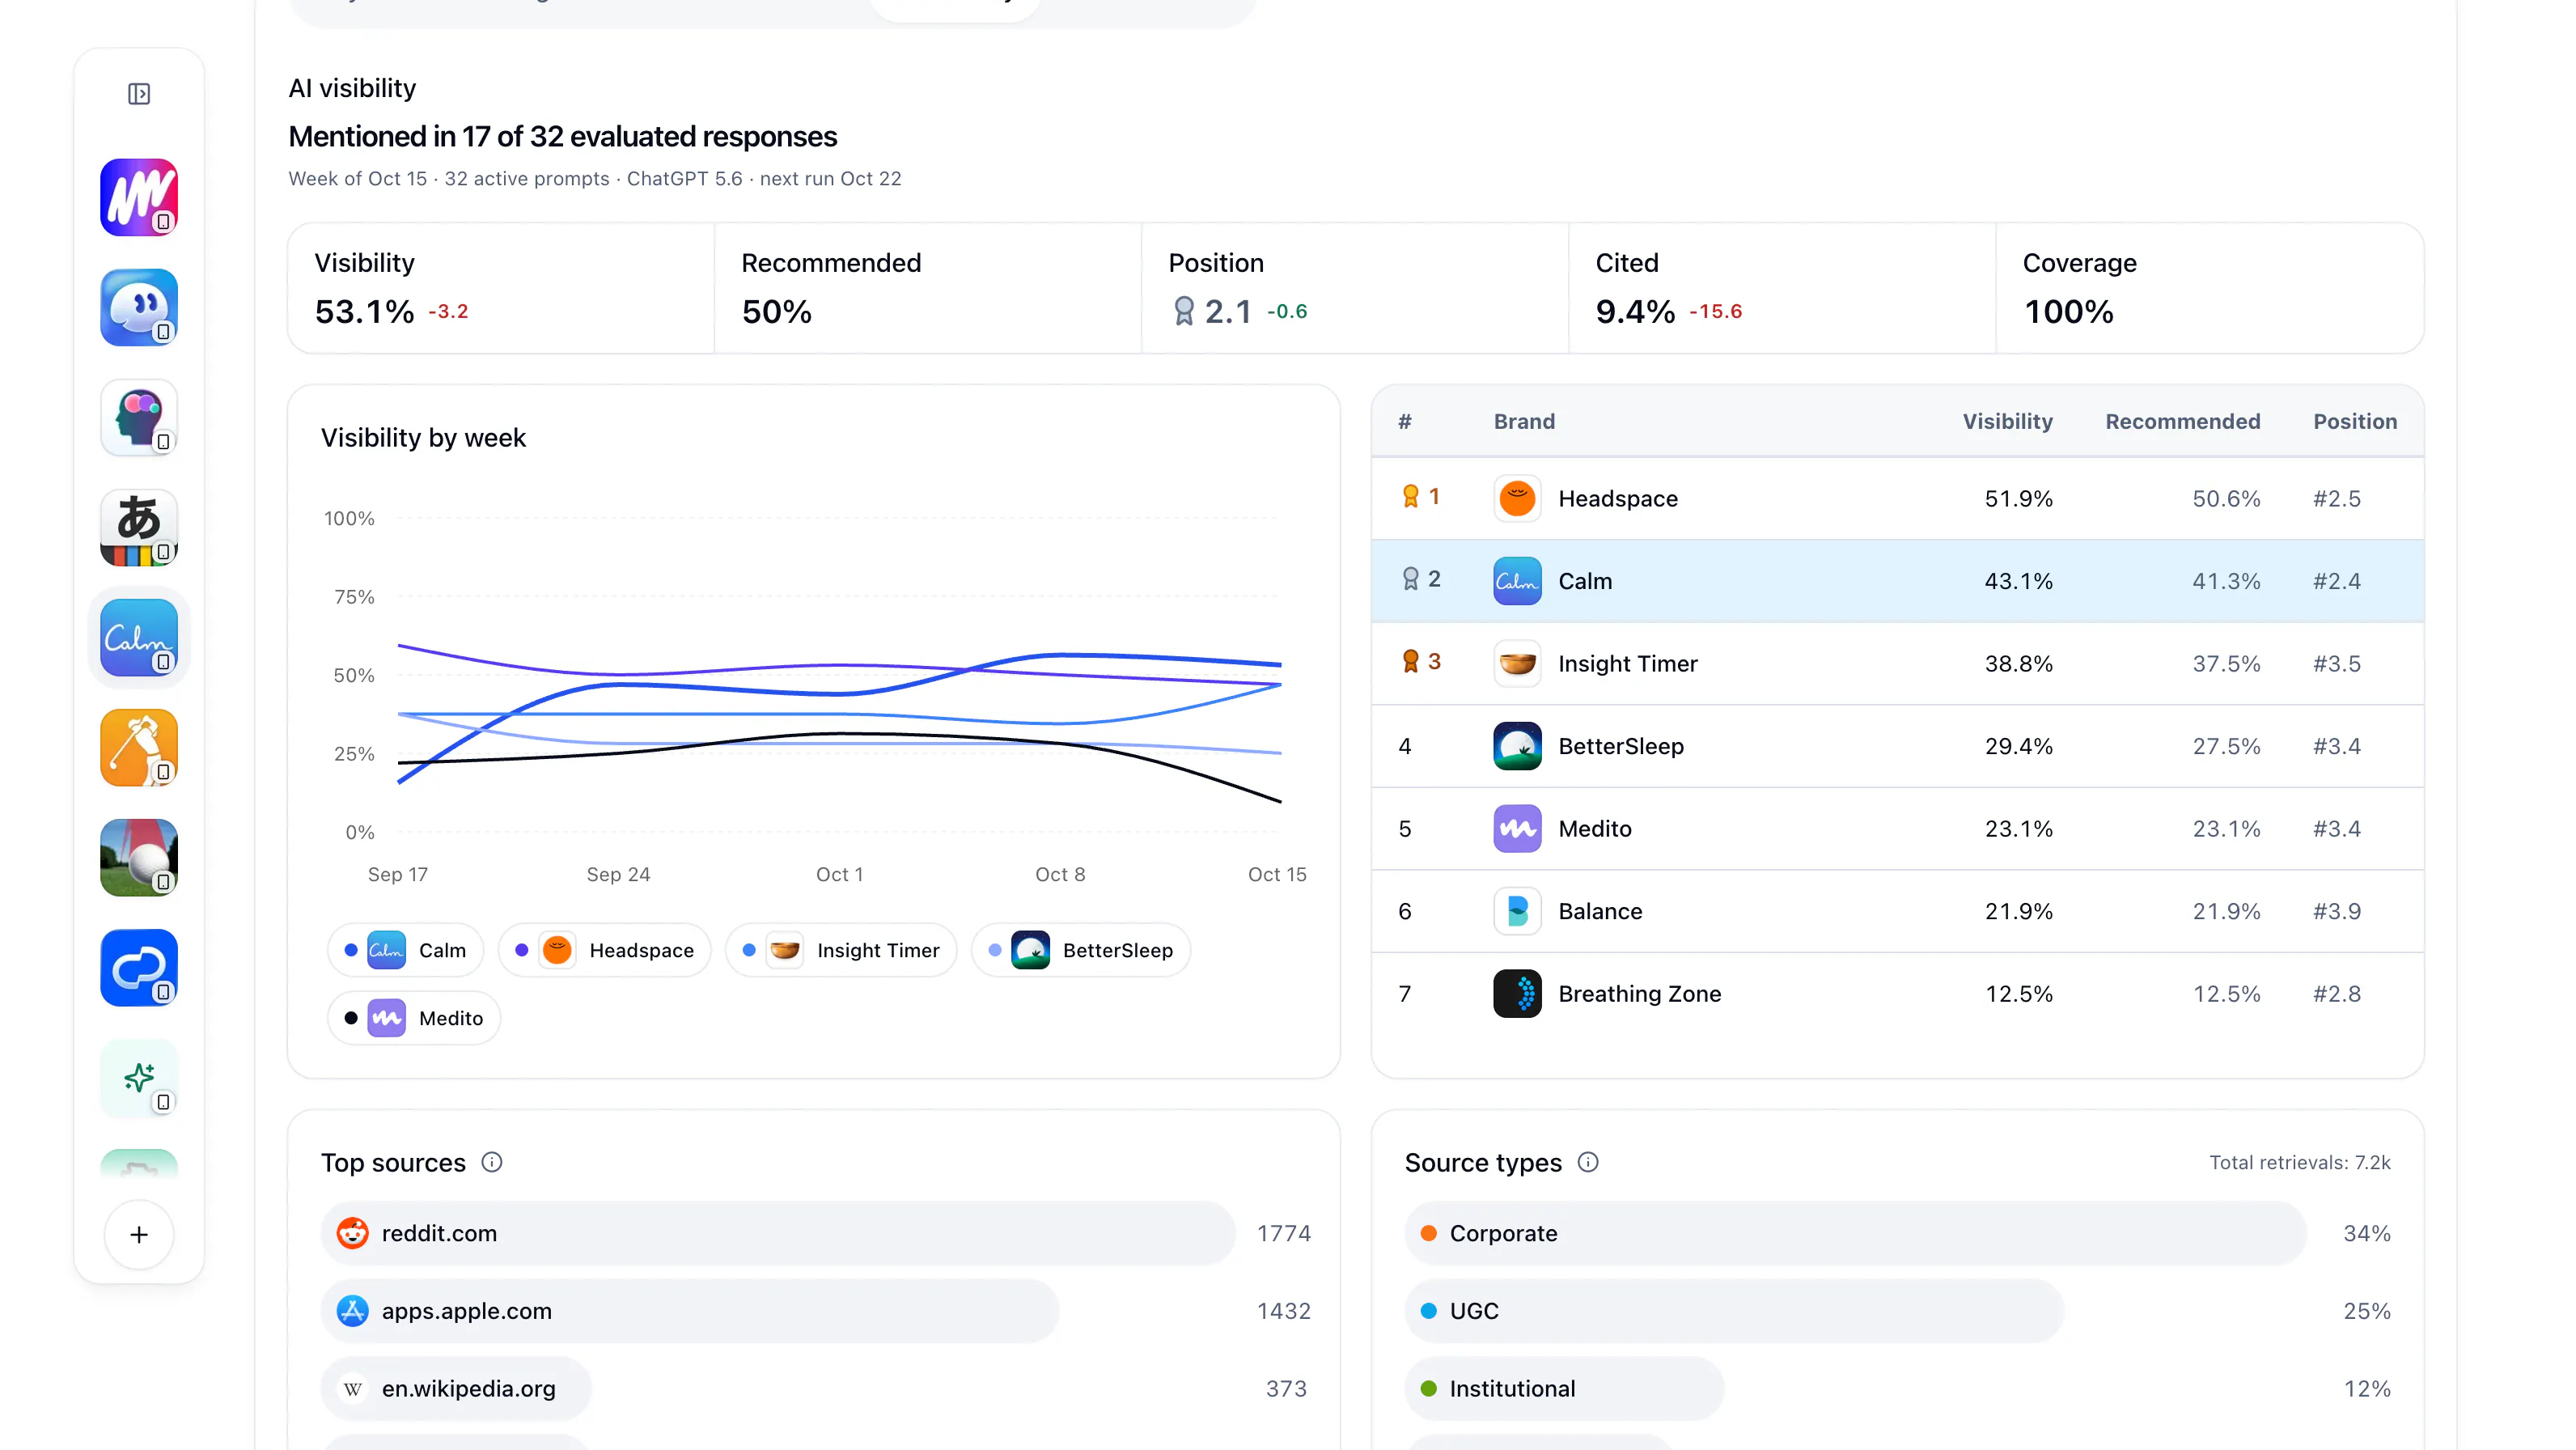Select the Institutional source type bar
Image resolution: width=2576 pixels, height=1450 pixels.
coord(1564,1389)
